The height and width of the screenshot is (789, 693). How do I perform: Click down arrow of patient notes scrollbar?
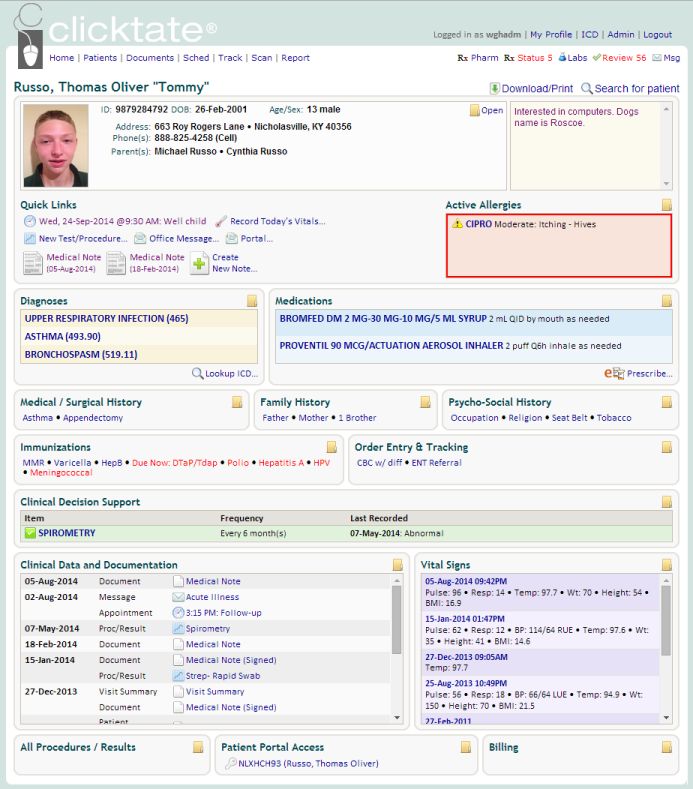pos(666,184)
